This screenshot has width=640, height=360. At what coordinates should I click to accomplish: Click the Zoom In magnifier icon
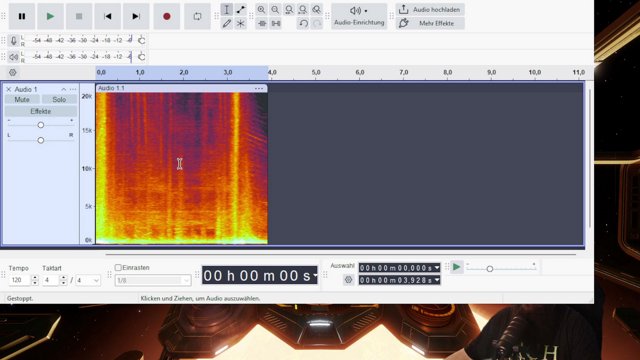(x=261, y=9)
